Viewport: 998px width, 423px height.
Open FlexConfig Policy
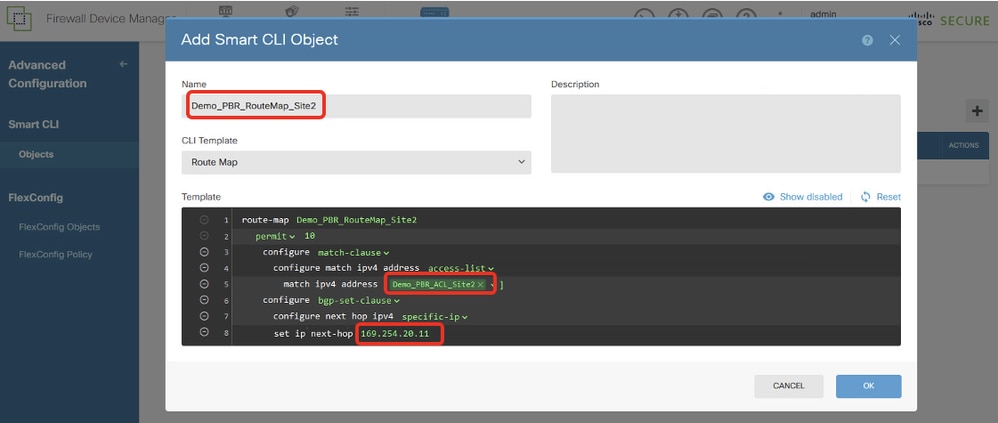[55, 254]
